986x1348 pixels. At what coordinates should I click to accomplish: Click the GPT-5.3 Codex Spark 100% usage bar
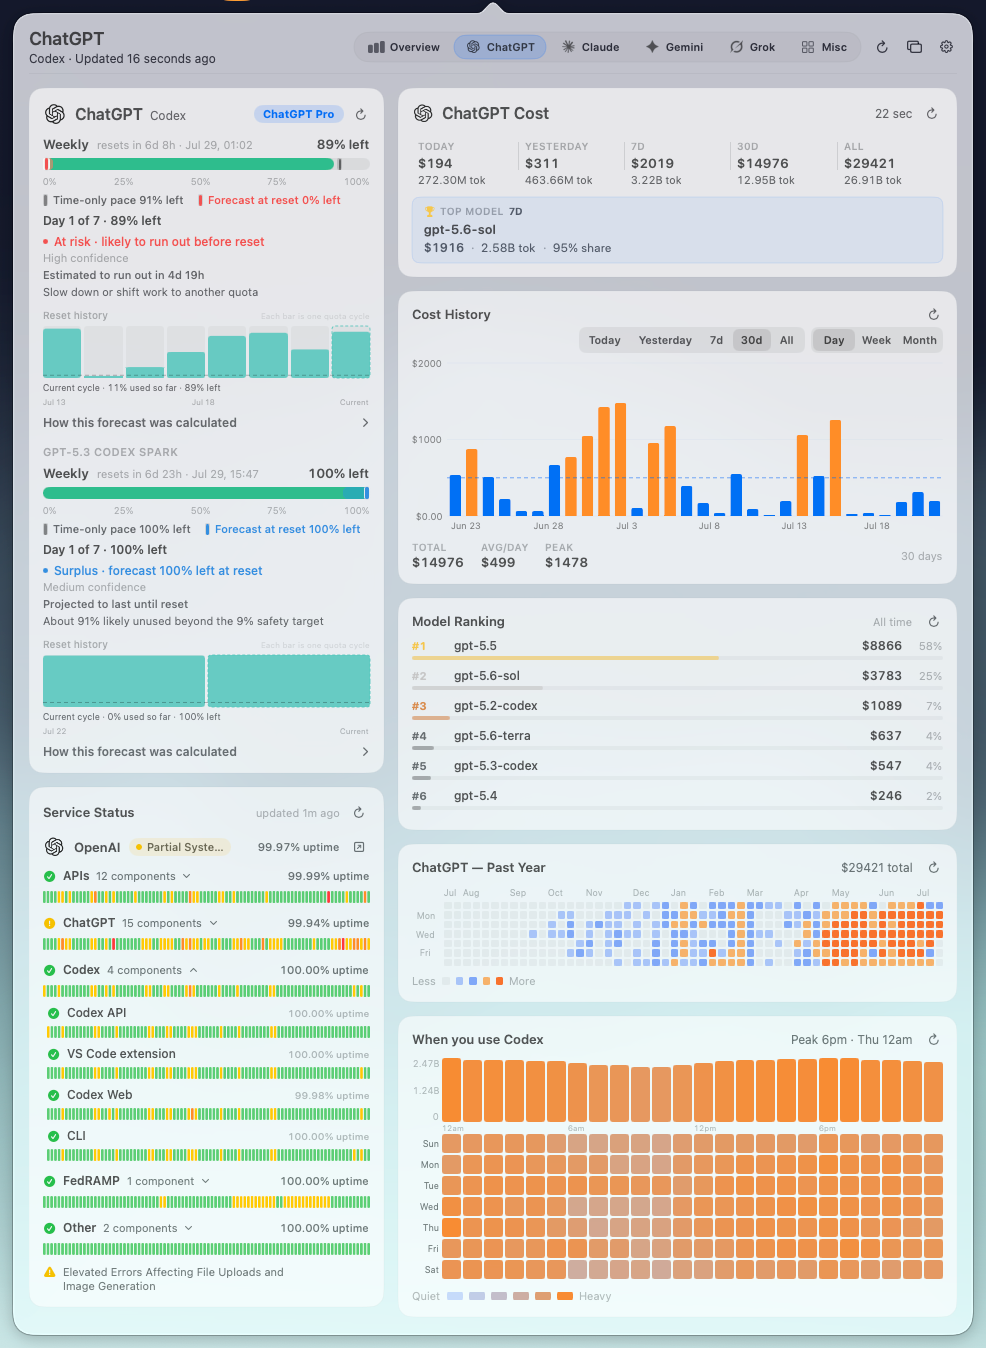[x=206, y=493]
